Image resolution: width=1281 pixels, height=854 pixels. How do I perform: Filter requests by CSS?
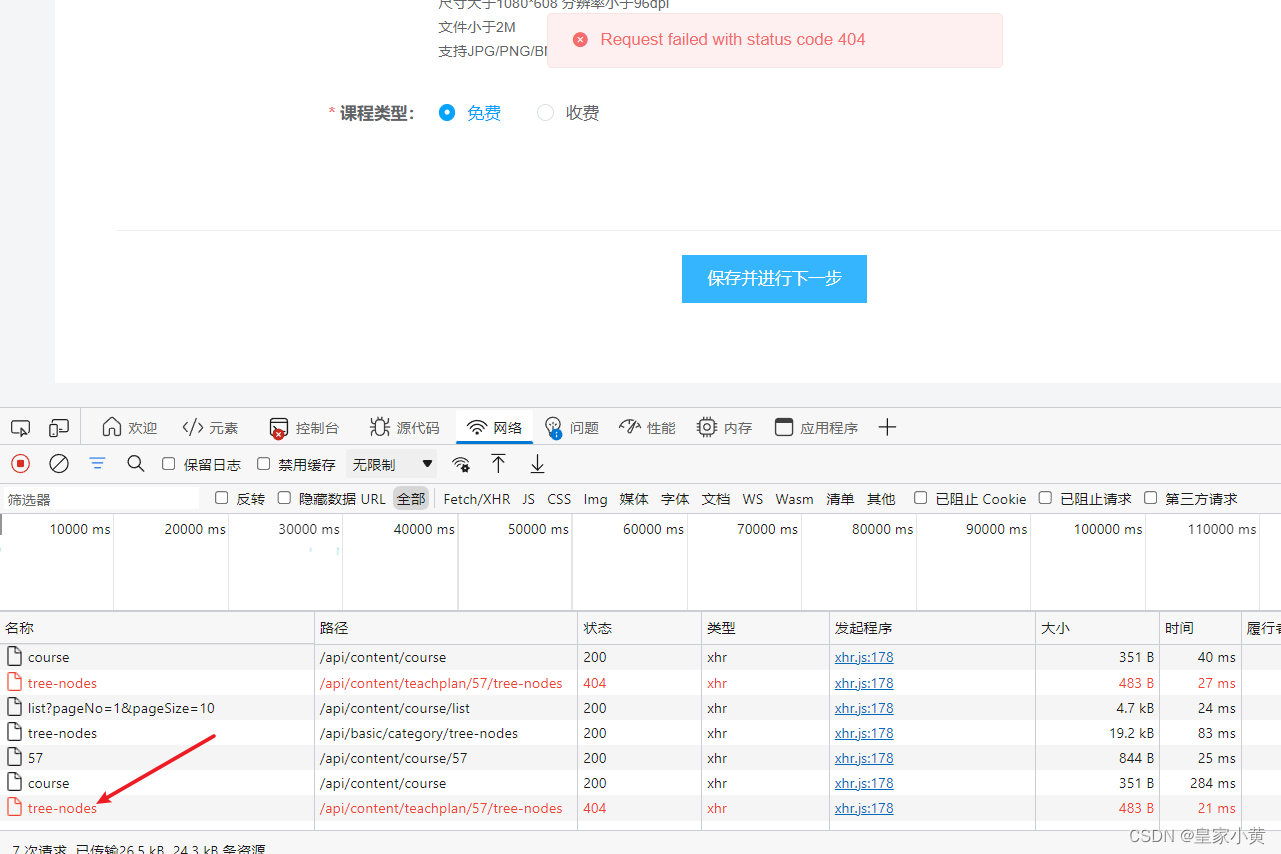coord(559,499)
